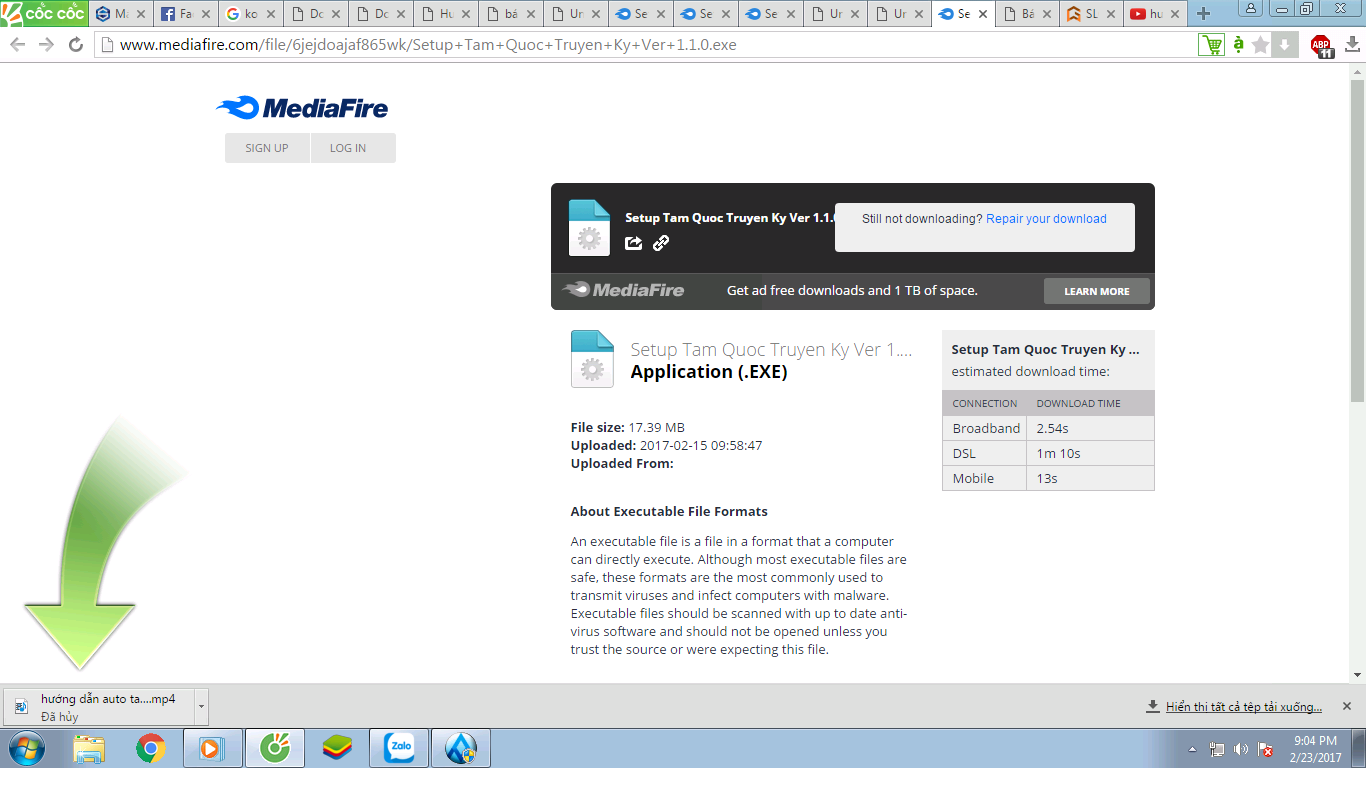
Task: Click the SIGN UP button
Action: pos(267,148)
